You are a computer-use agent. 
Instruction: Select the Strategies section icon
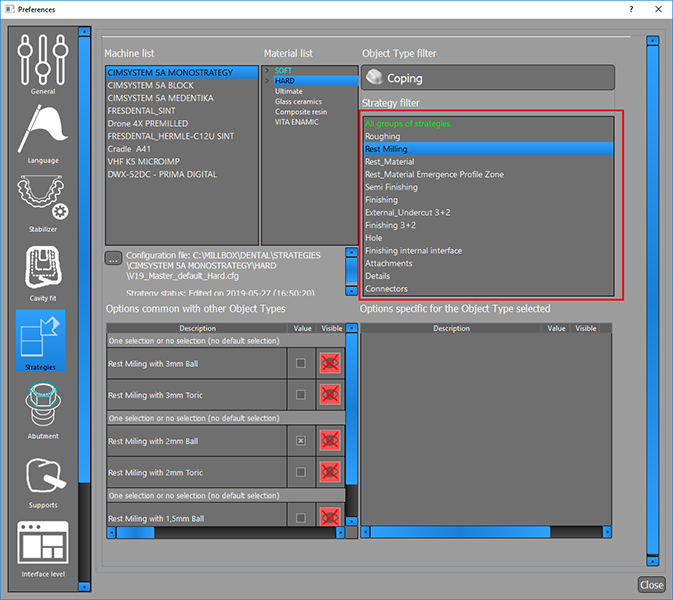coord(41,340)
